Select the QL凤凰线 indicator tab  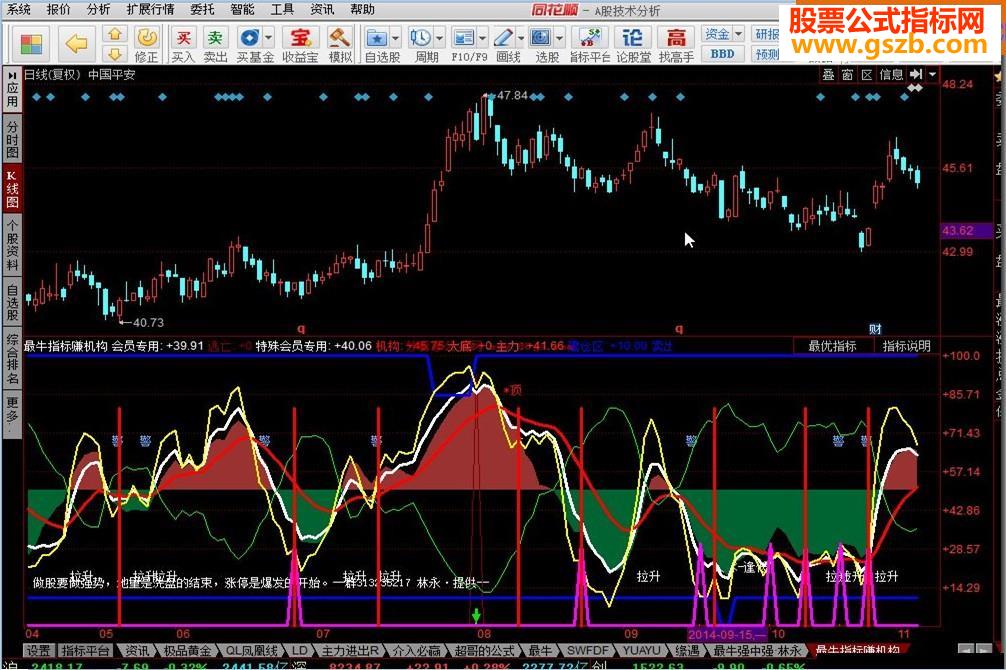251,650
